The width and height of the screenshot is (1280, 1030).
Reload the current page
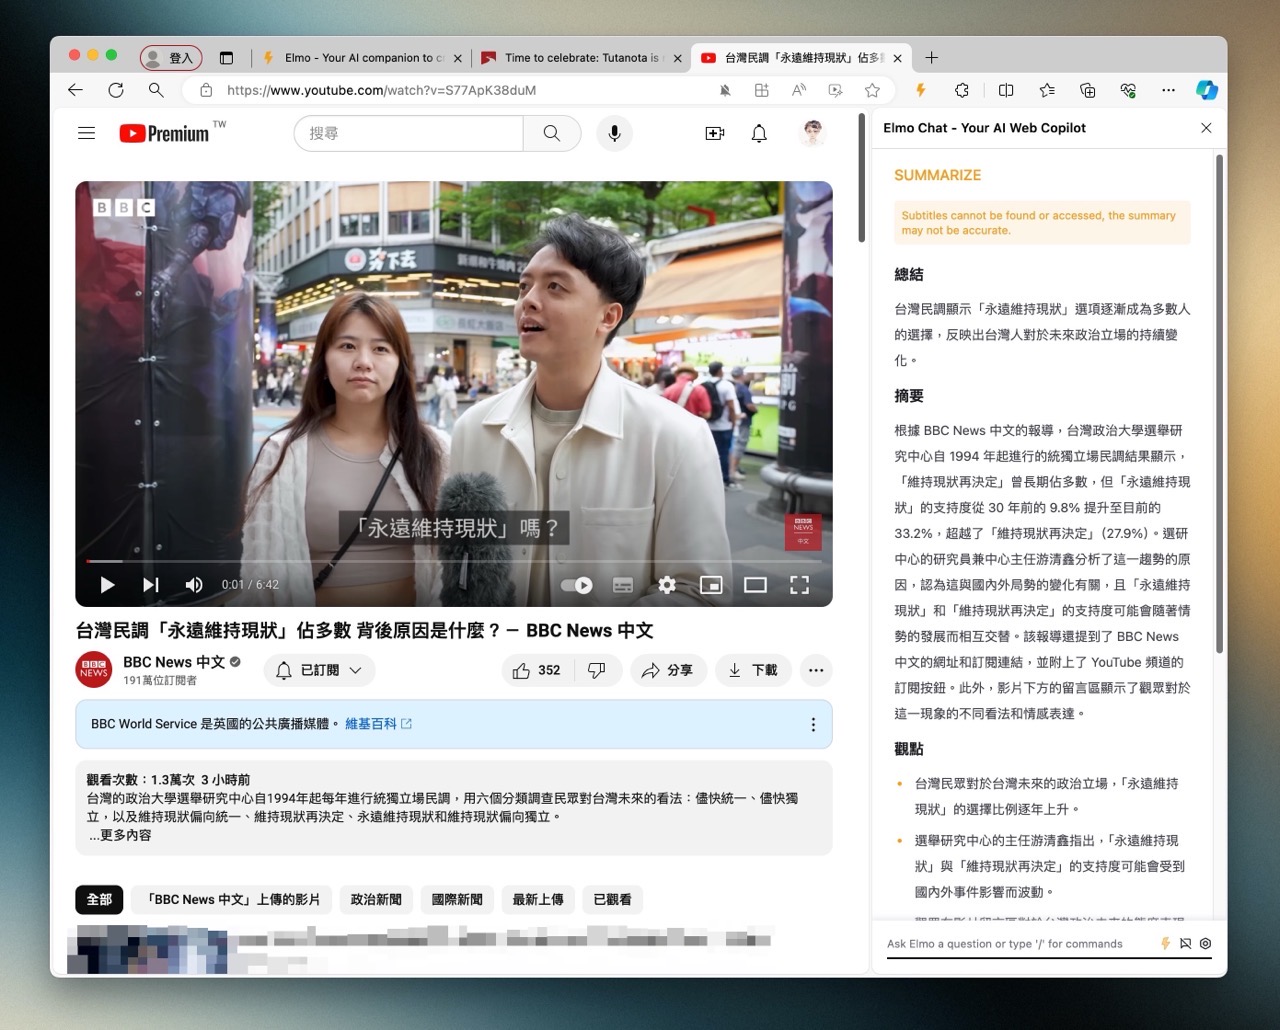(x=116, y=90)
